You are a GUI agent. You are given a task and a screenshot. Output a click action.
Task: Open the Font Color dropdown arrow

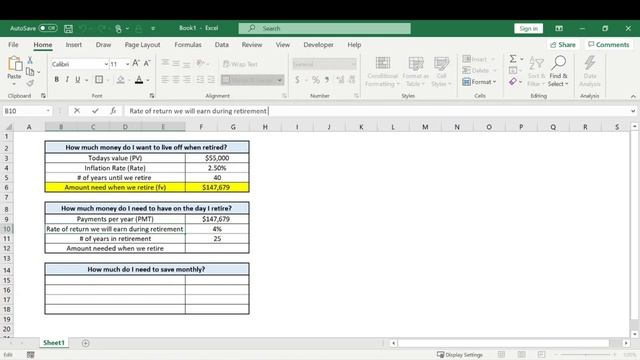tap(148, 80)
